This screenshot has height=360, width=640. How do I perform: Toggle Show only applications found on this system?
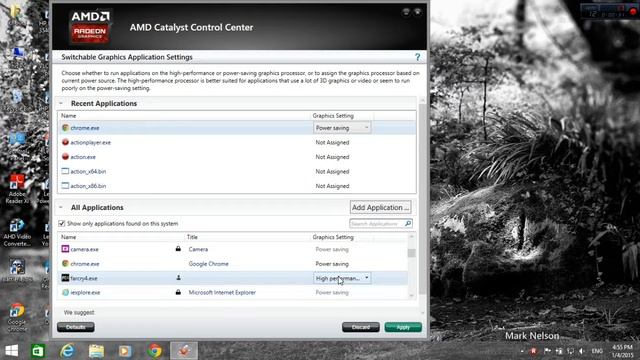(62, 224)
